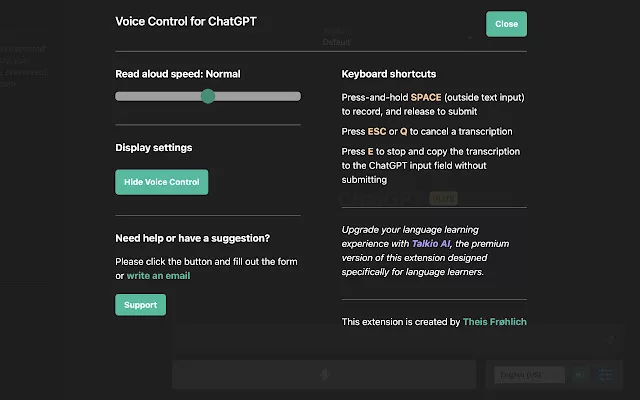Click the read aloud speed slider thumb
This screenshot has width=640, height=400.
coord(208,96)
